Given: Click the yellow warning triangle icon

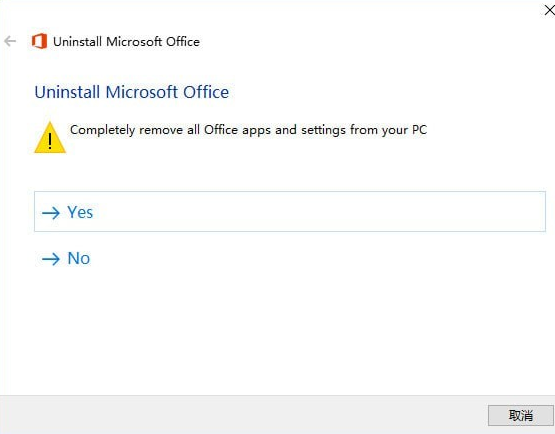Looking at the screenshot, I should tap(50, 138).
